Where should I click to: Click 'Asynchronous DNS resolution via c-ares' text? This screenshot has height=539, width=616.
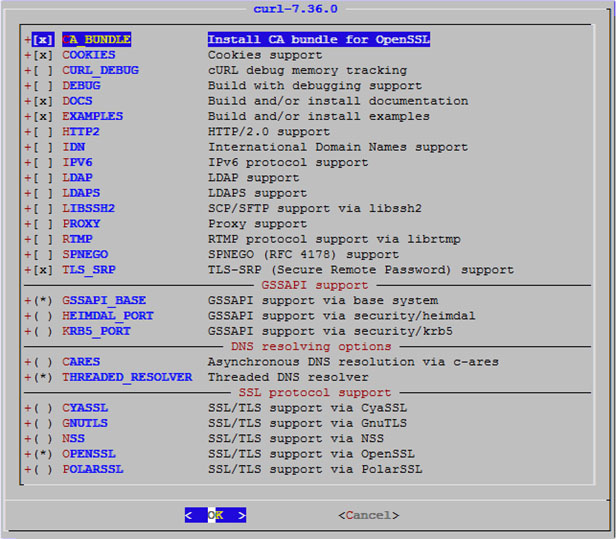point(353,362)
